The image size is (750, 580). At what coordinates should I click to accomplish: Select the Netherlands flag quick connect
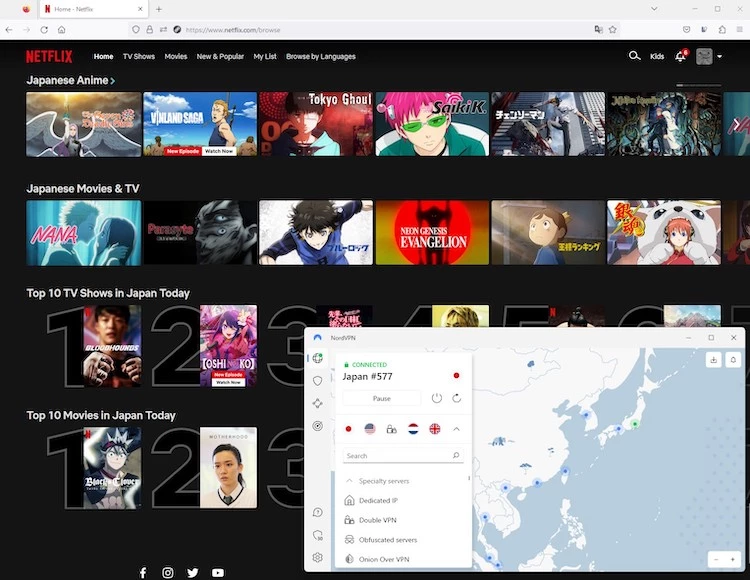pyautogui.click(x=413, y=429)
